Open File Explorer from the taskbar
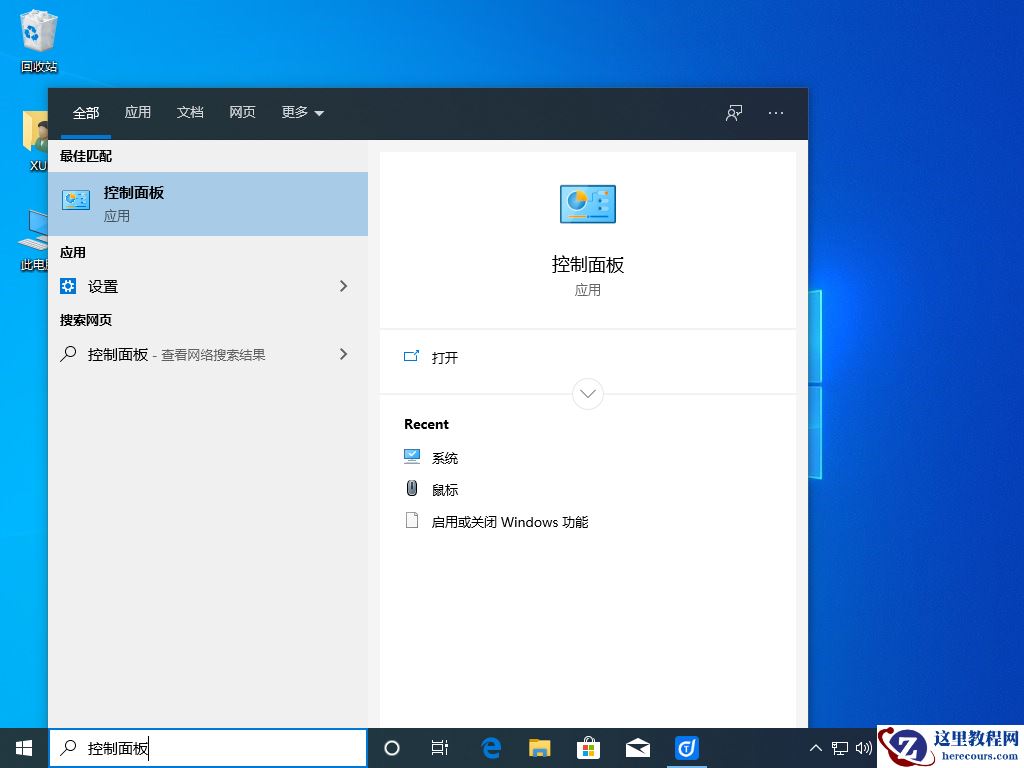Screen dimensions: 1024x768 pyautogui.click(x=539, y=747)
